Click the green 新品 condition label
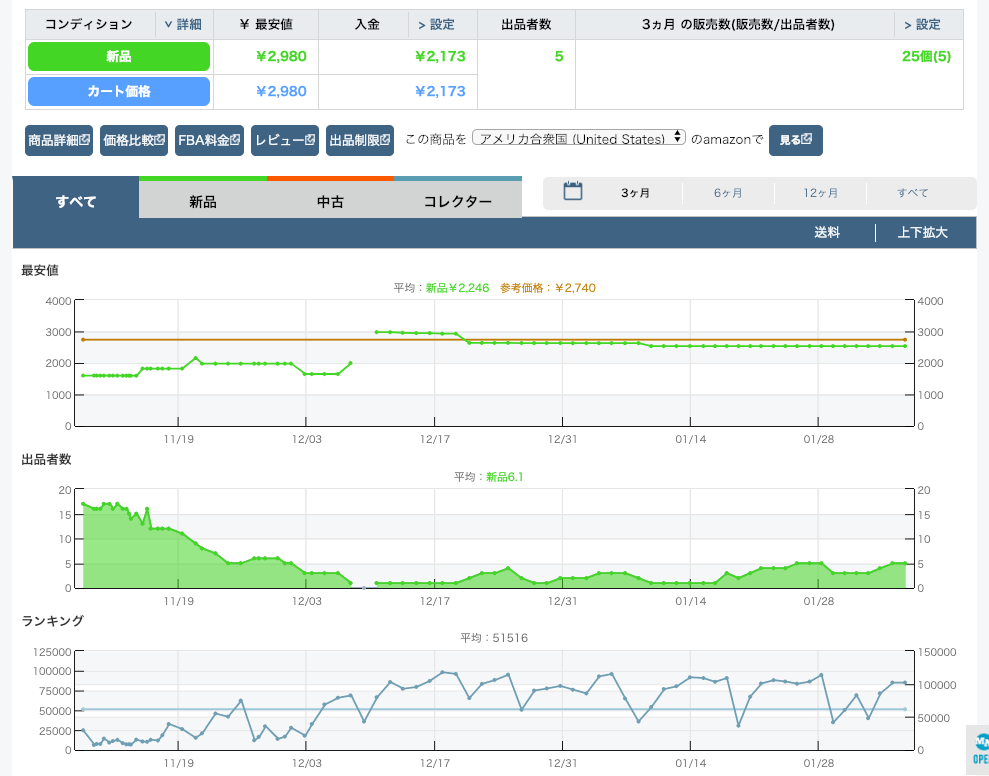This screenshot has height=776, width=989. [118, 57]
